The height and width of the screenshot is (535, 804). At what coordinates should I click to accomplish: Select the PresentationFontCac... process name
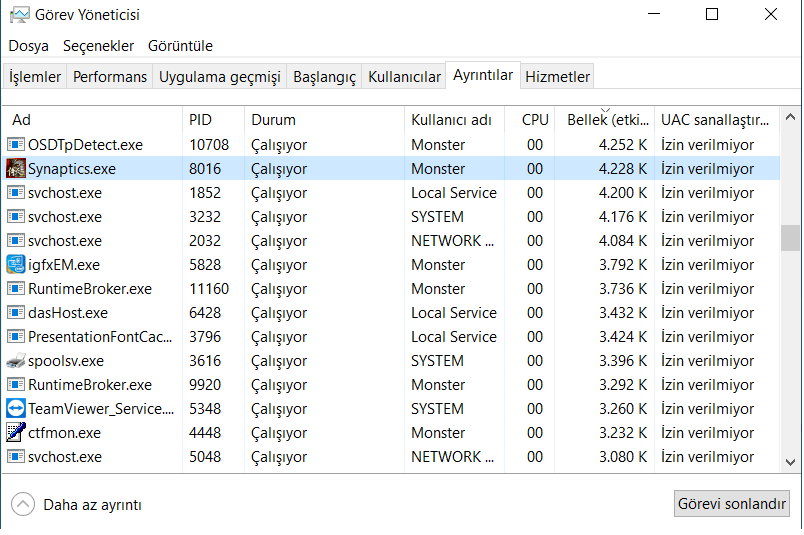click(100, 337)
